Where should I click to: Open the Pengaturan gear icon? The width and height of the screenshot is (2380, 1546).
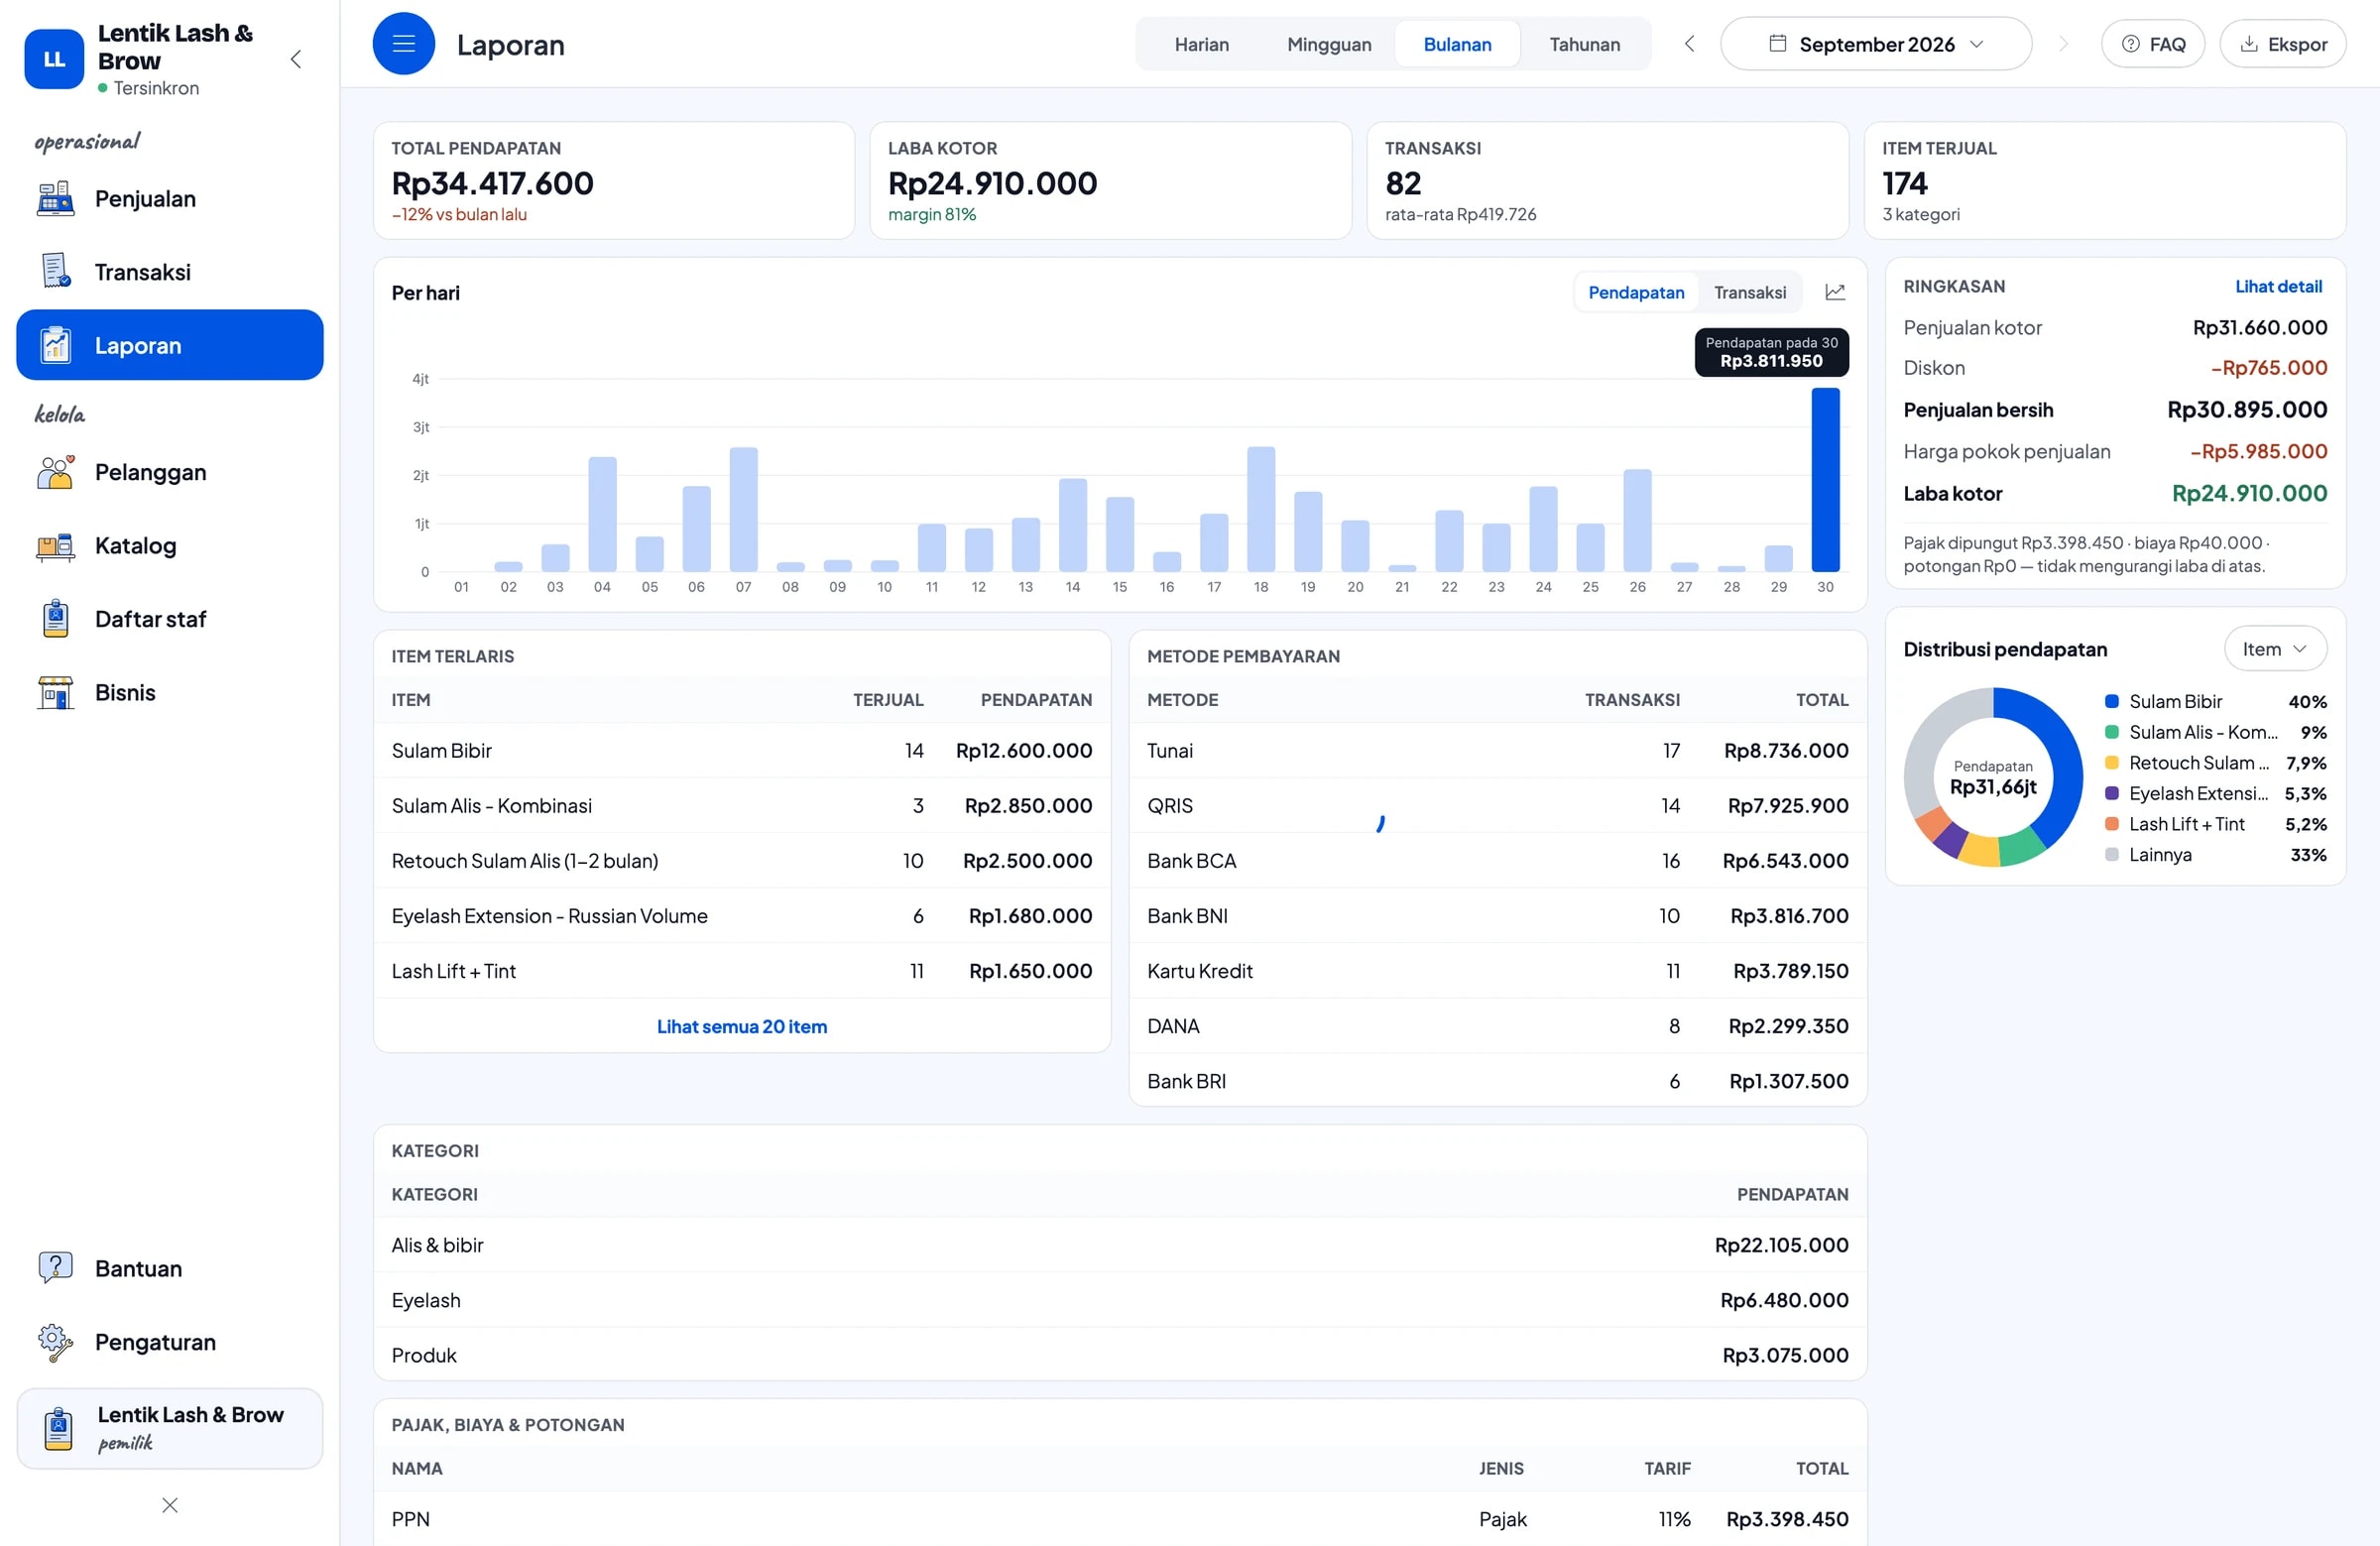point(56,1342)
